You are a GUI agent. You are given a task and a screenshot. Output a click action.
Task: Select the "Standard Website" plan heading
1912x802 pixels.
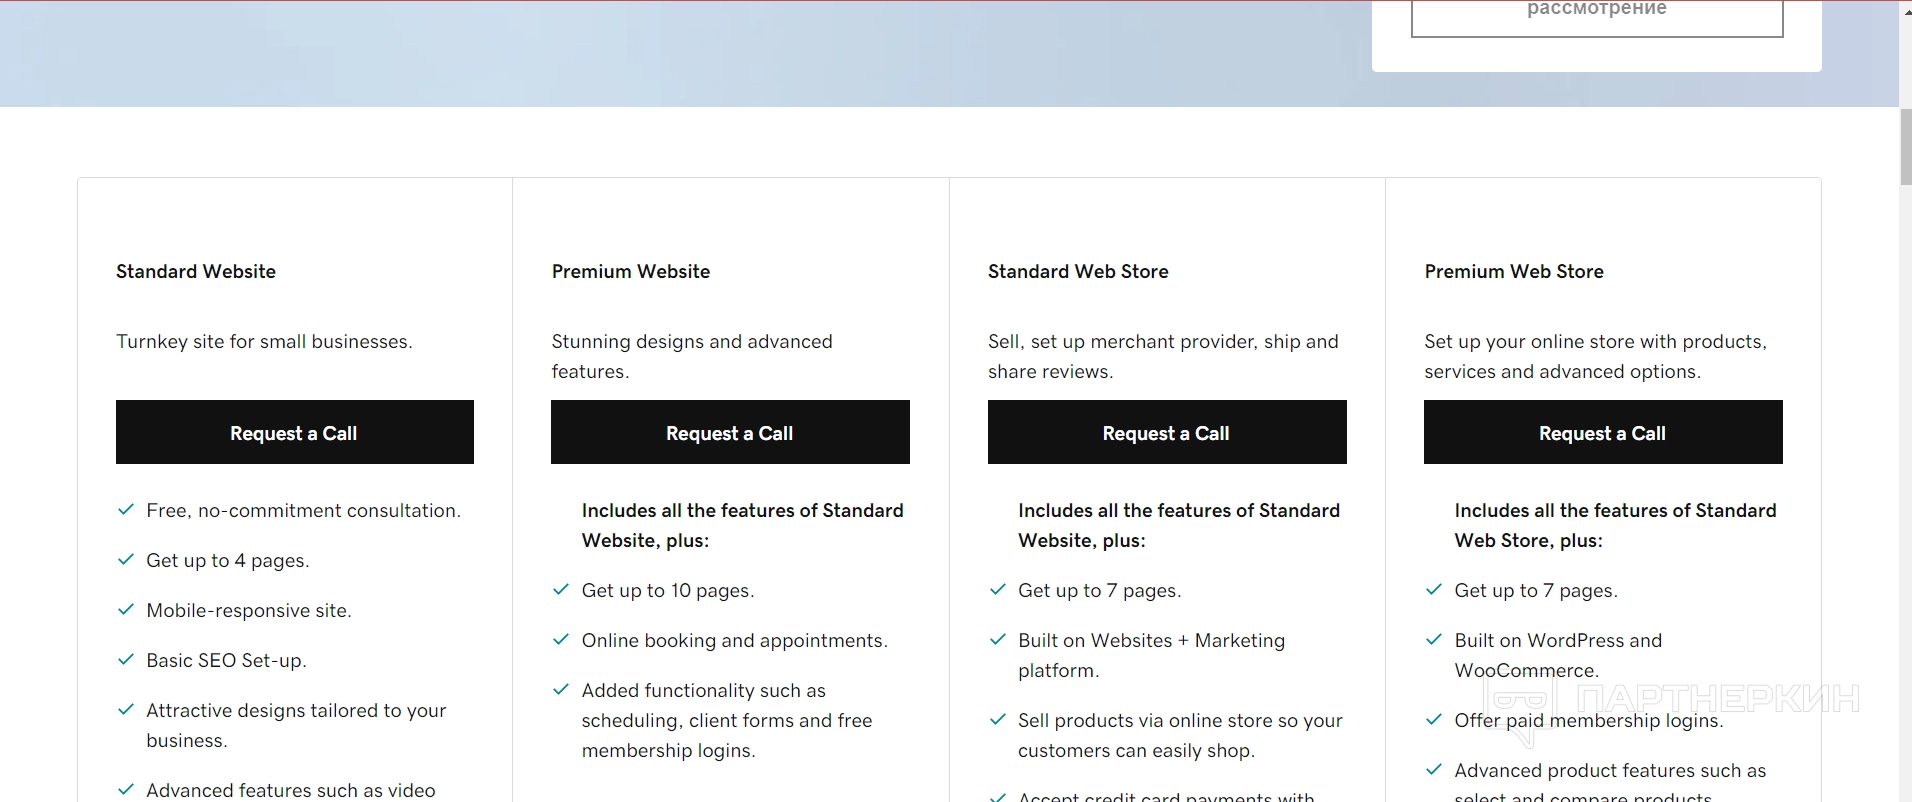196,271
